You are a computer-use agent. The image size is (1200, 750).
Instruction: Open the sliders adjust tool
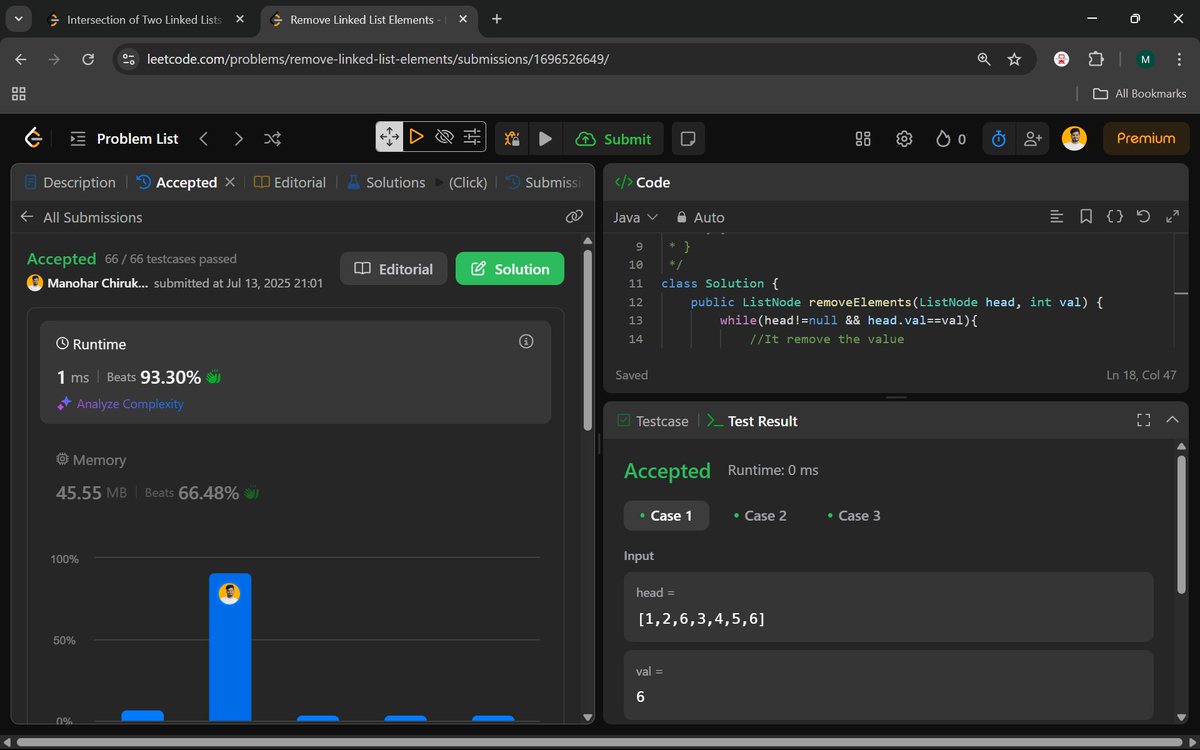click(472, 137)
